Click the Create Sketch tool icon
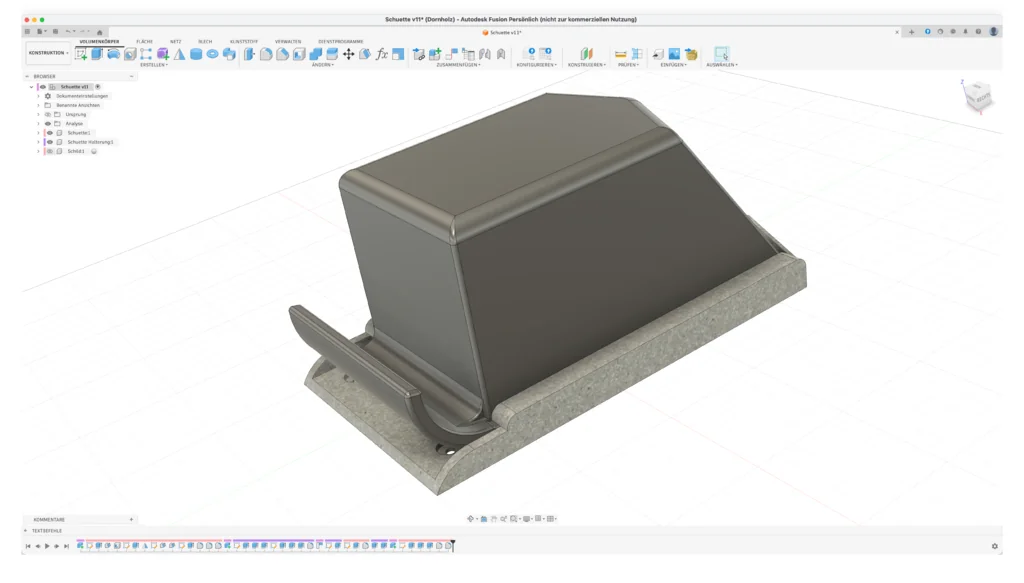 pos(81,54)
